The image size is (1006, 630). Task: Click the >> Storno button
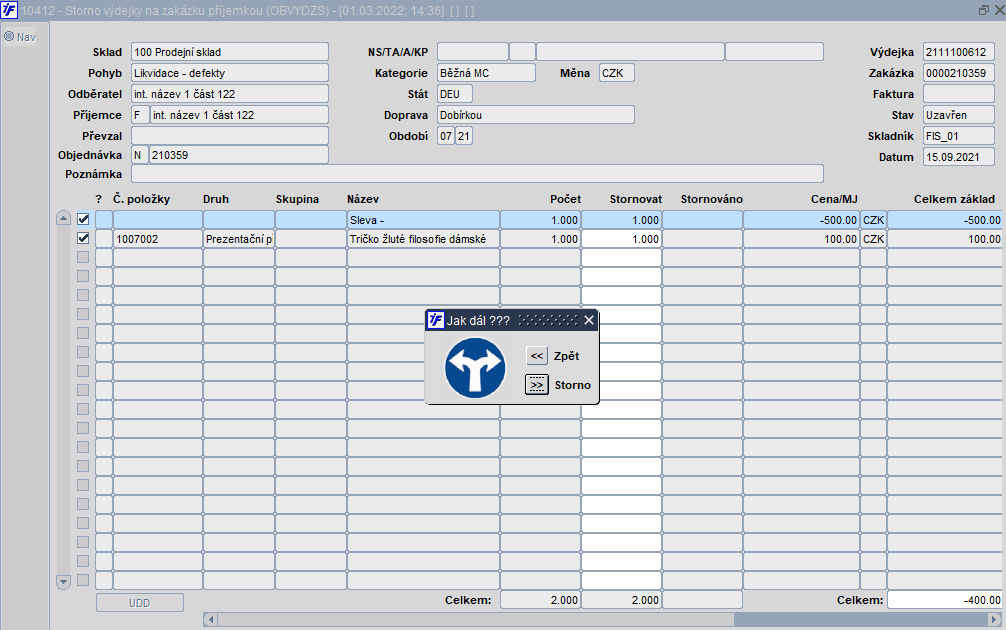coord(536,385)
